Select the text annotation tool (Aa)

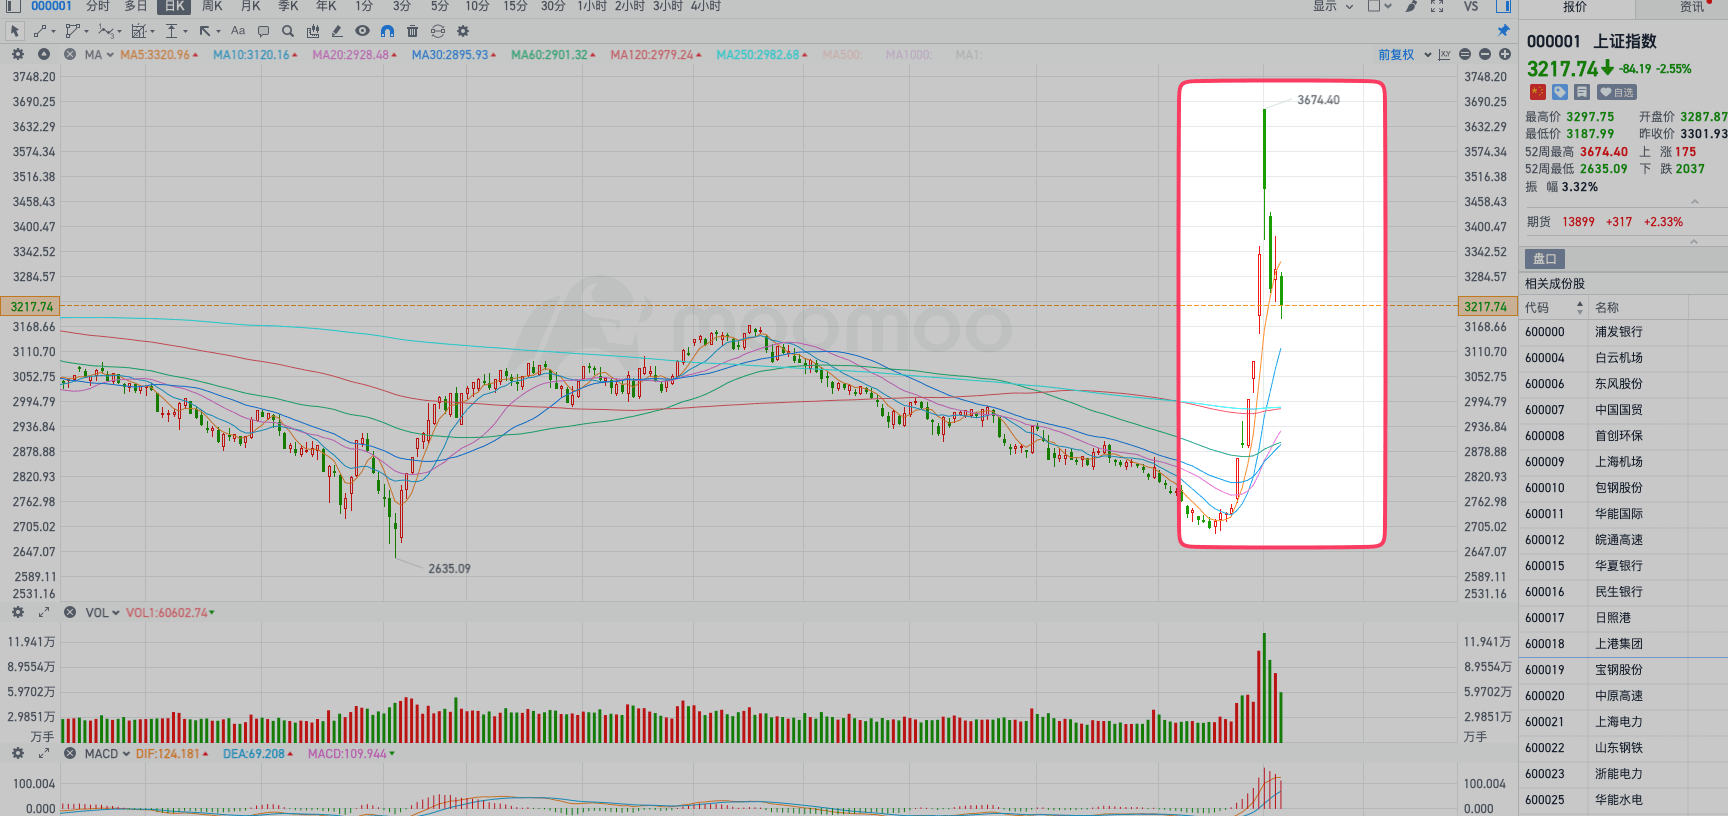(x=238, y=31)
